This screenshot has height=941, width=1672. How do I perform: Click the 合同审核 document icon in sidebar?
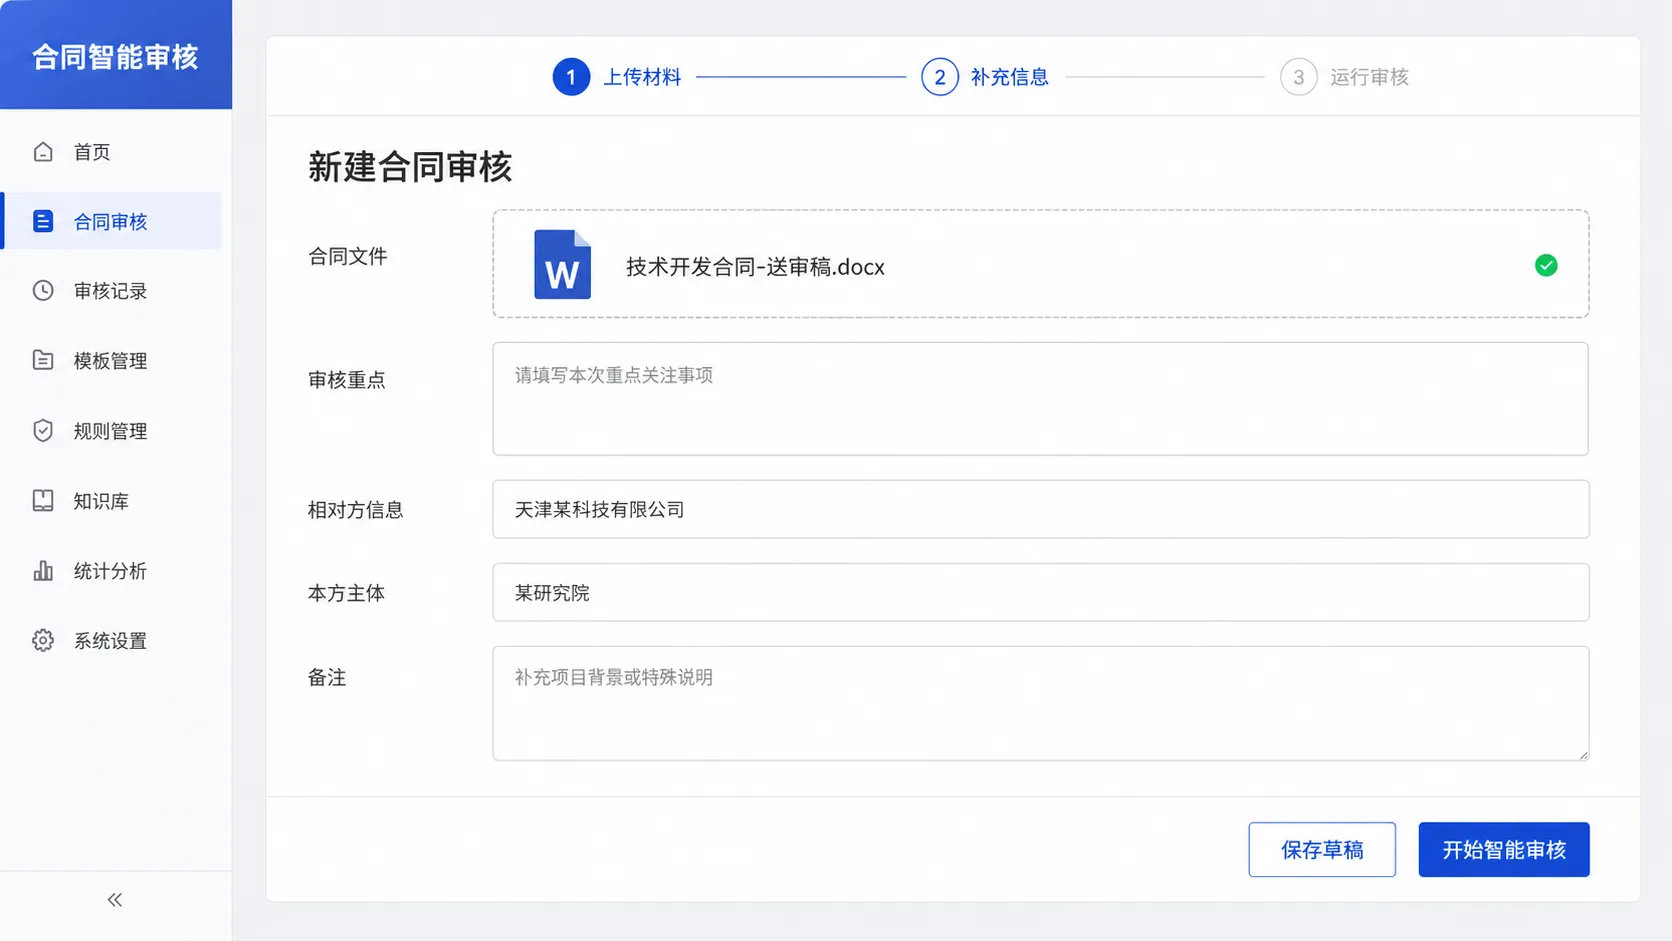[x=43, y=221]
